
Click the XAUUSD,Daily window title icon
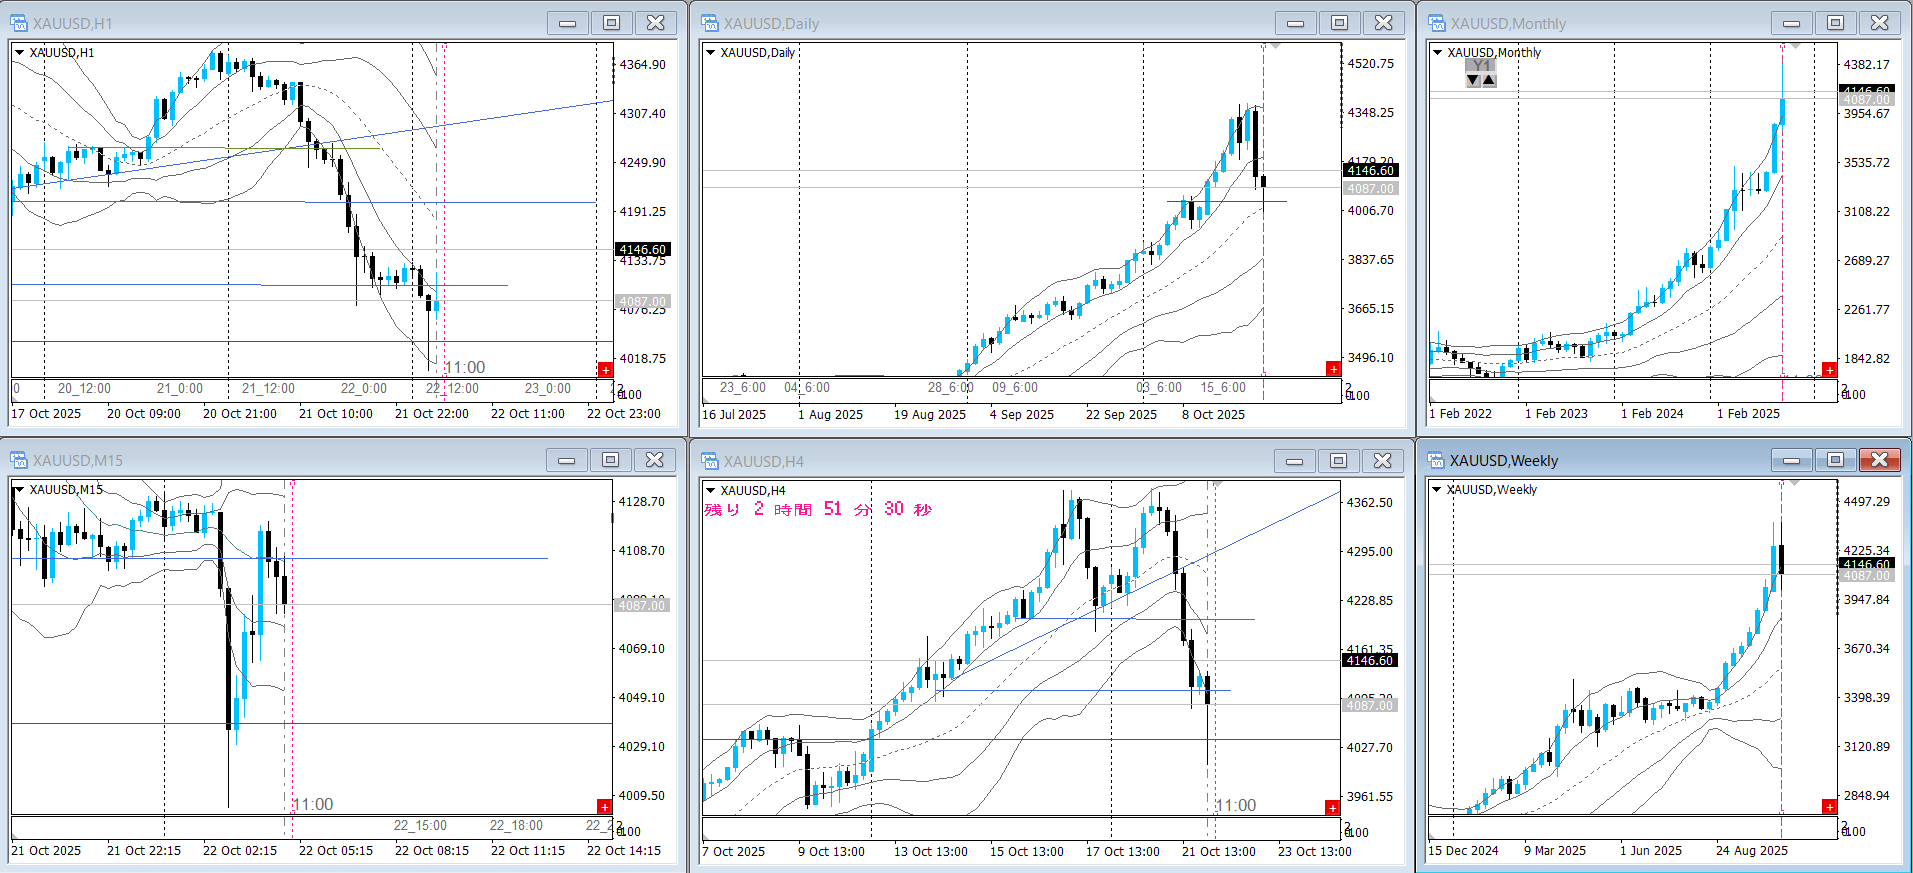click(710, 23)
